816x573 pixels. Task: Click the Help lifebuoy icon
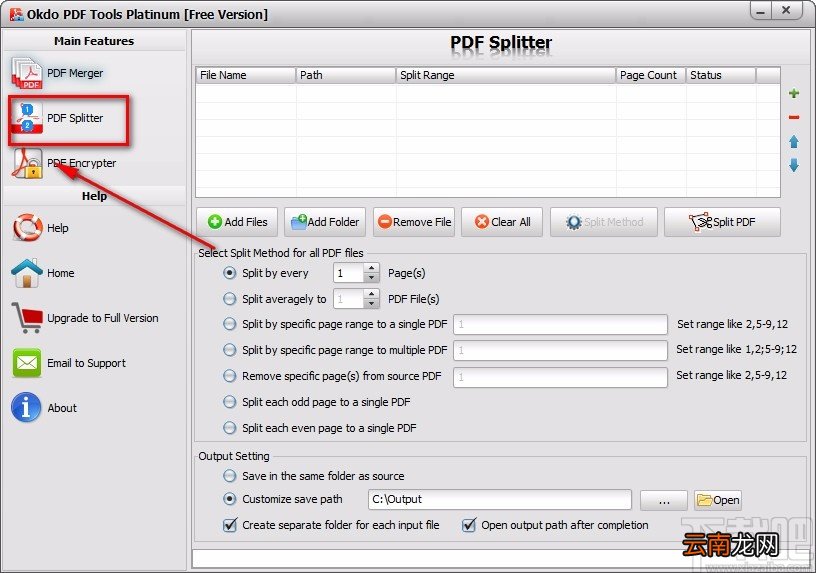27,227
